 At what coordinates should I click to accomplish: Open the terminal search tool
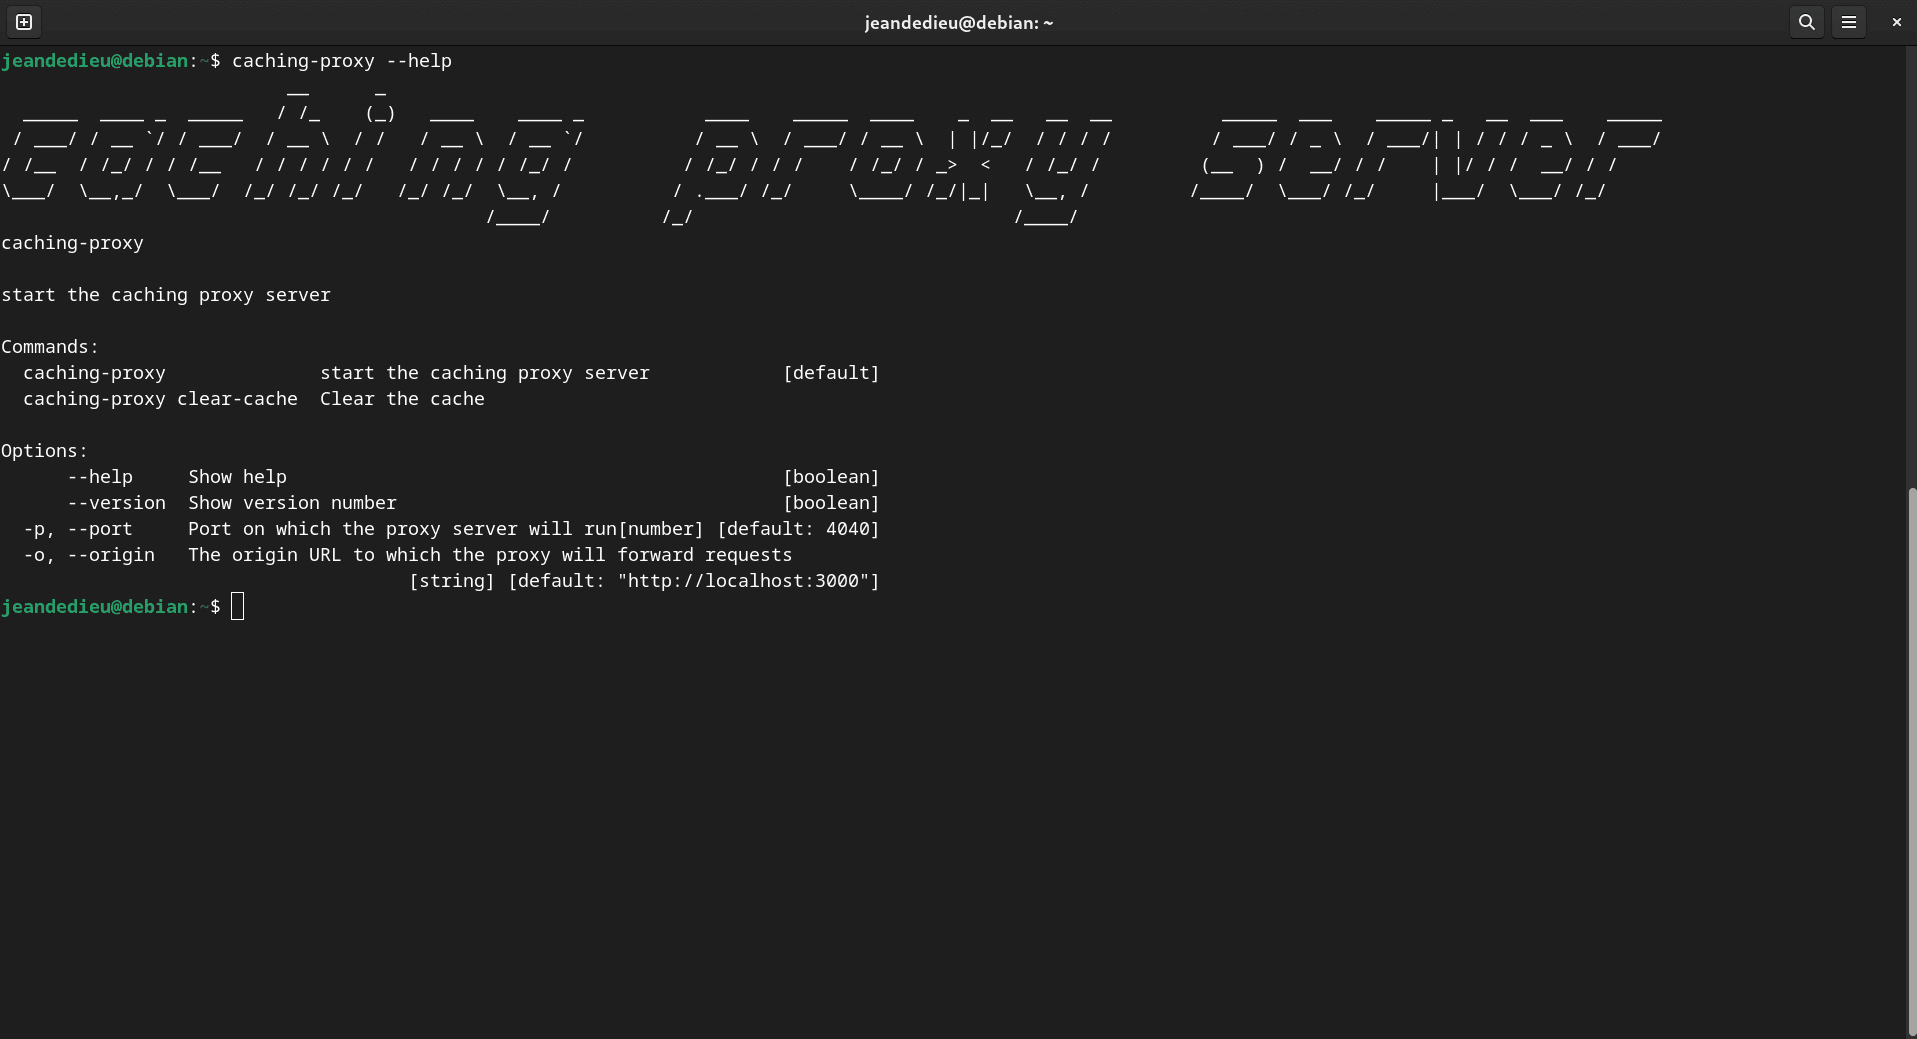click(1806, 22)
